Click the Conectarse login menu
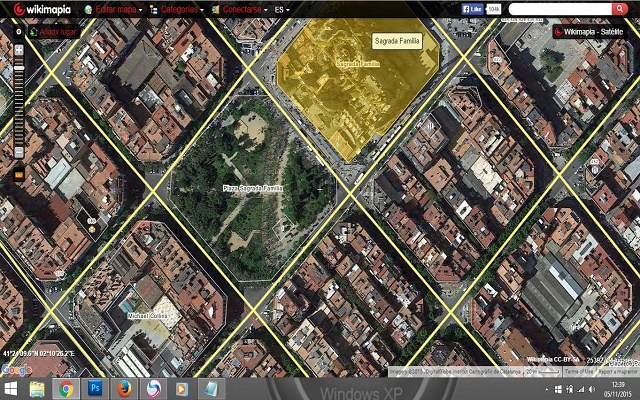640x400 pixels. pos(240,9)
